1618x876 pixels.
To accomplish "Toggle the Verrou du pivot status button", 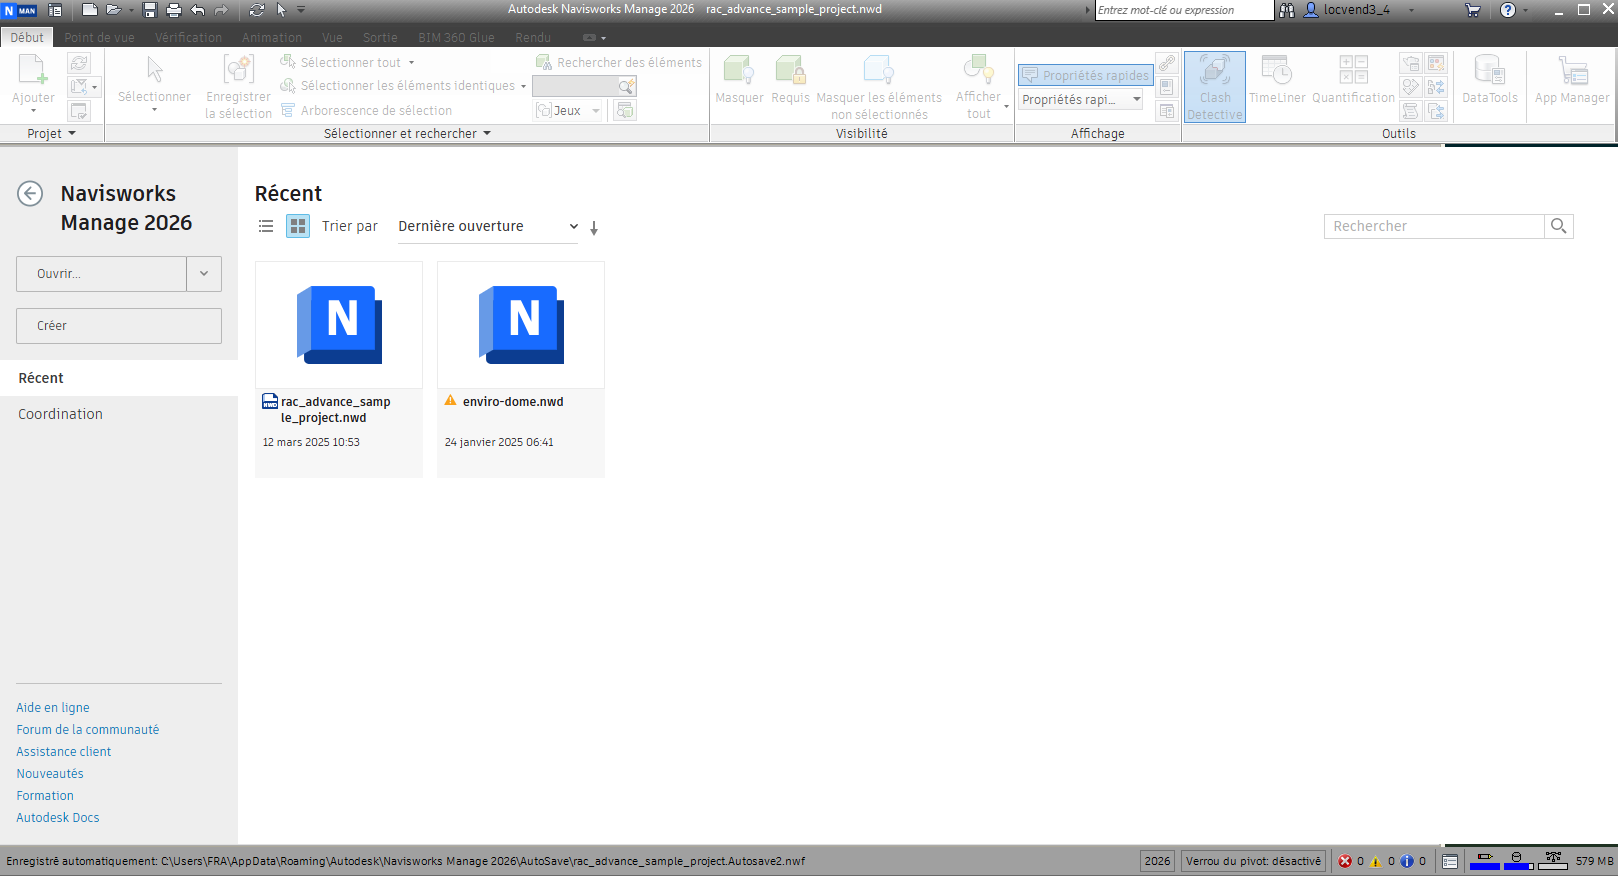I will [1254, 861].
